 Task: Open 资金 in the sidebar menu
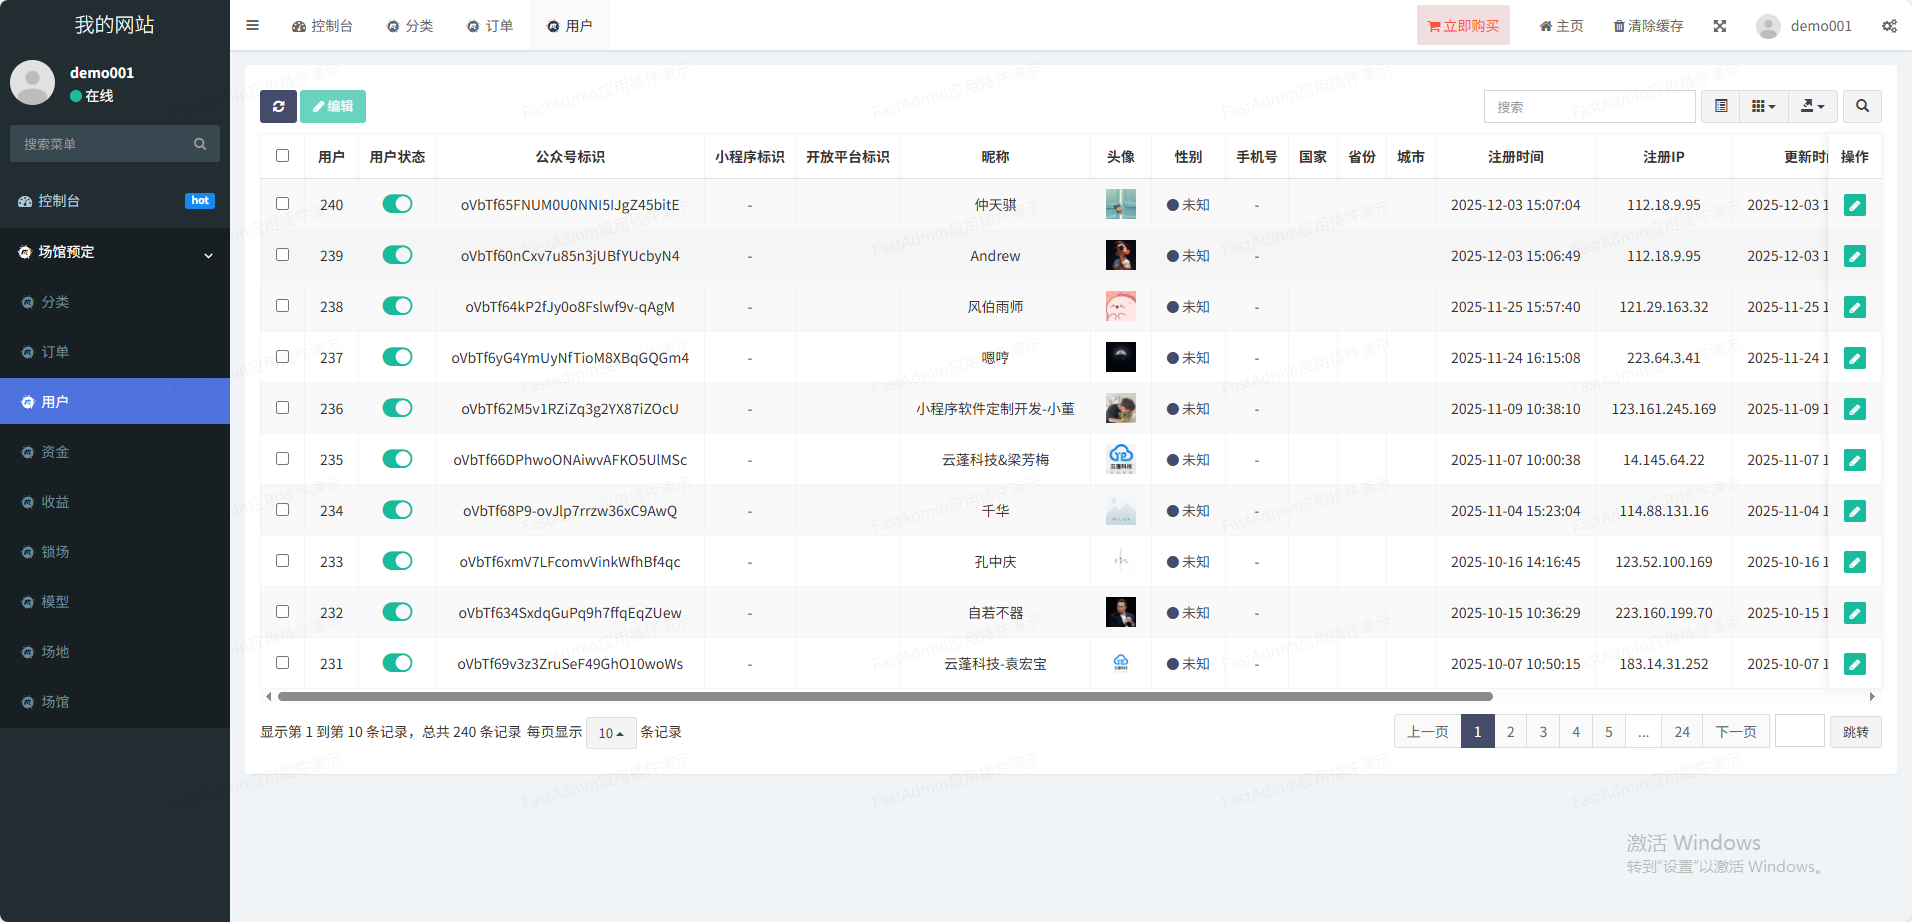tap(55, 452)
